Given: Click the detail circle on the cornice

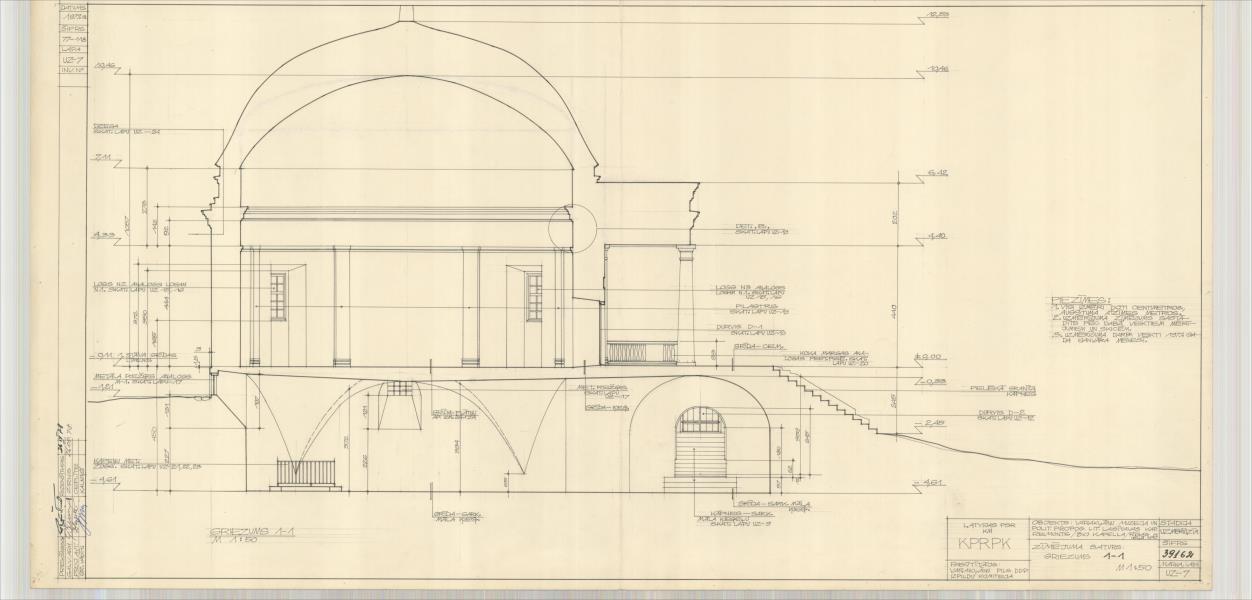Looking at the screenshot, I should pos(573,229).
